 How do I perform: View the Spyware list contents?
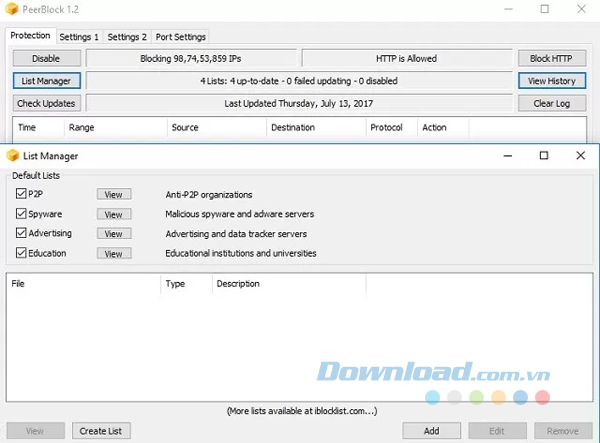tap(114, 214)
